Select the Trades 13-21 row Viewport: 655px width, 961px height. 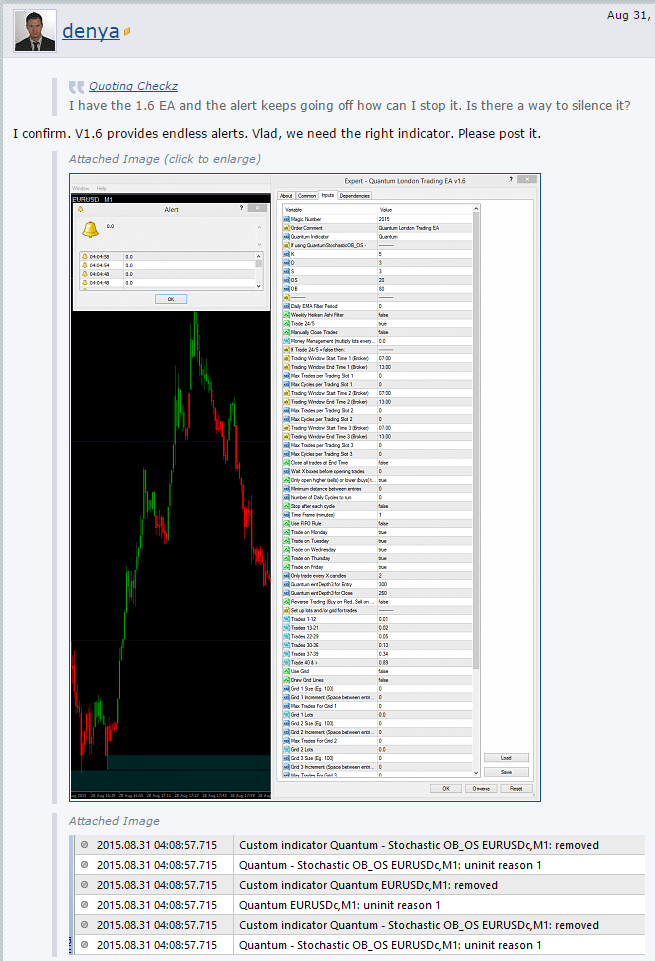[x=377, y=628]
